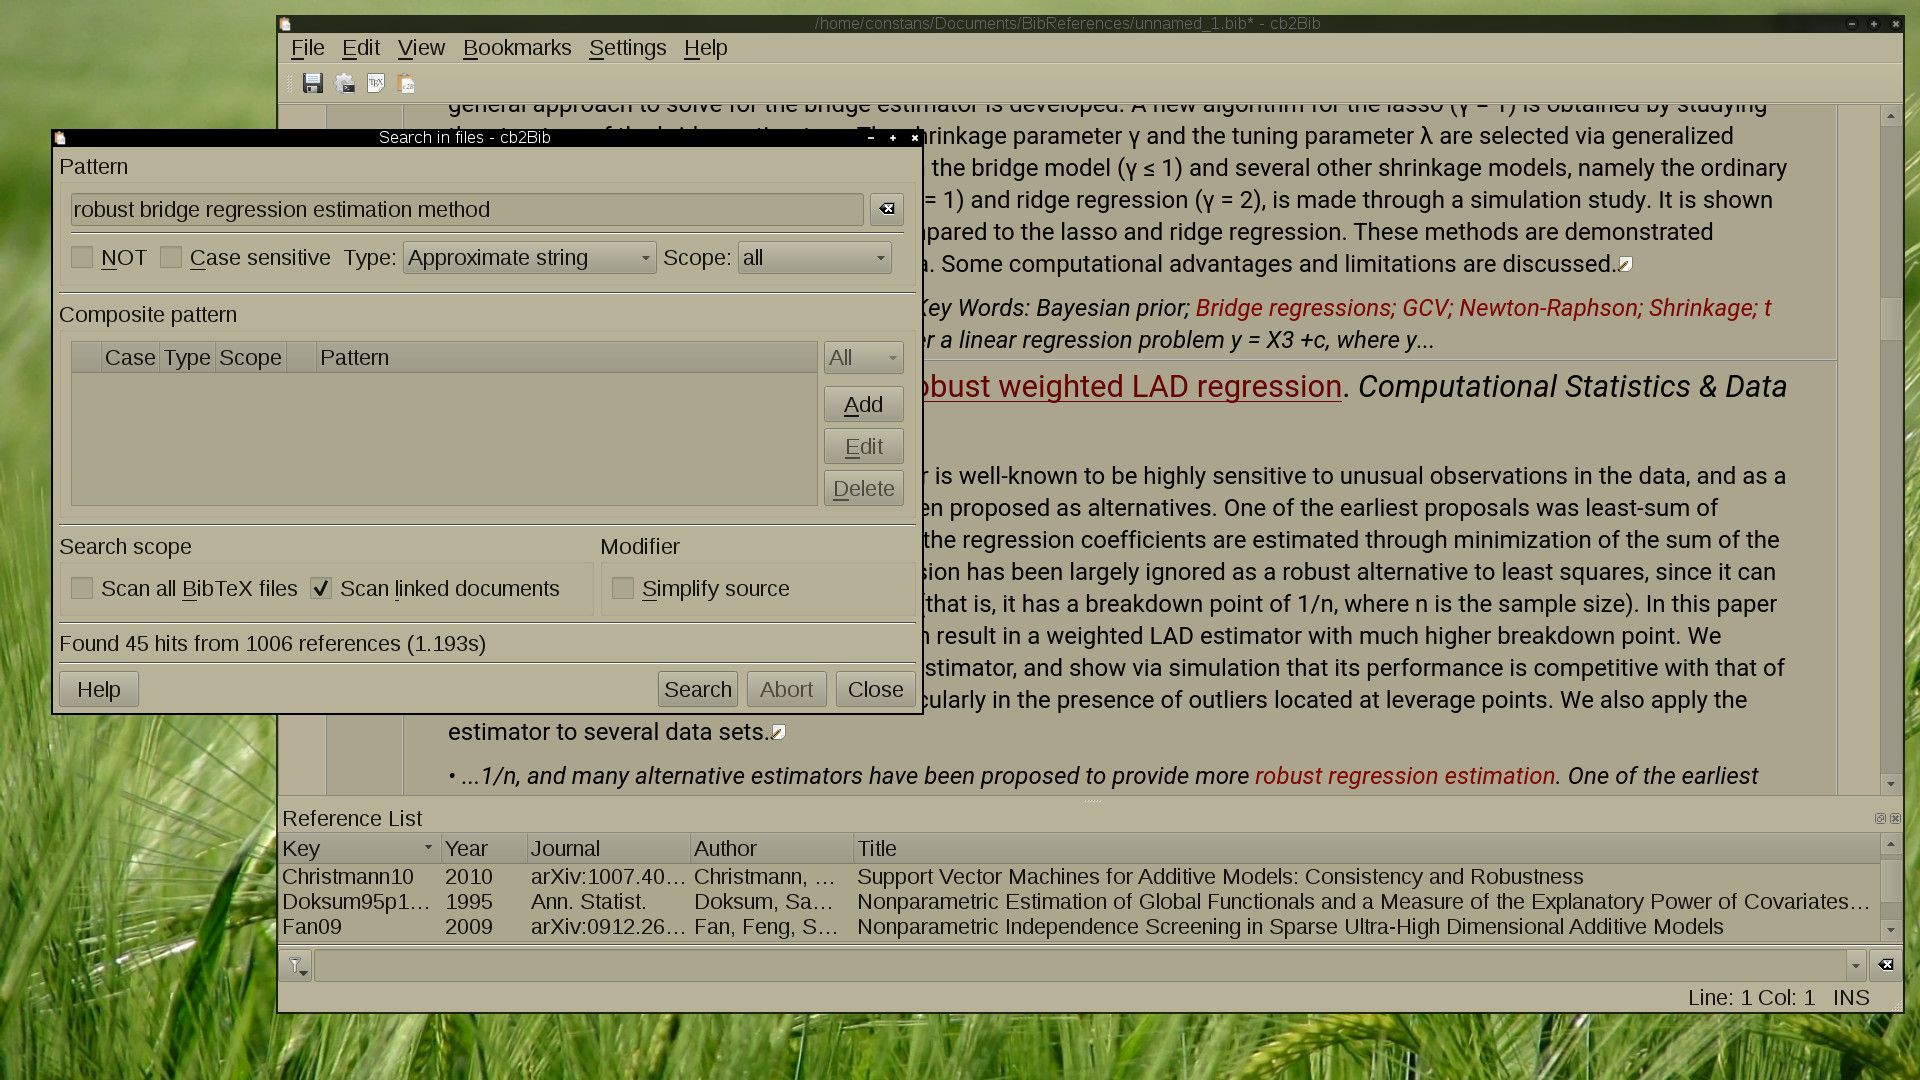
Task: Click the Search button
Action: click(697, 689)
